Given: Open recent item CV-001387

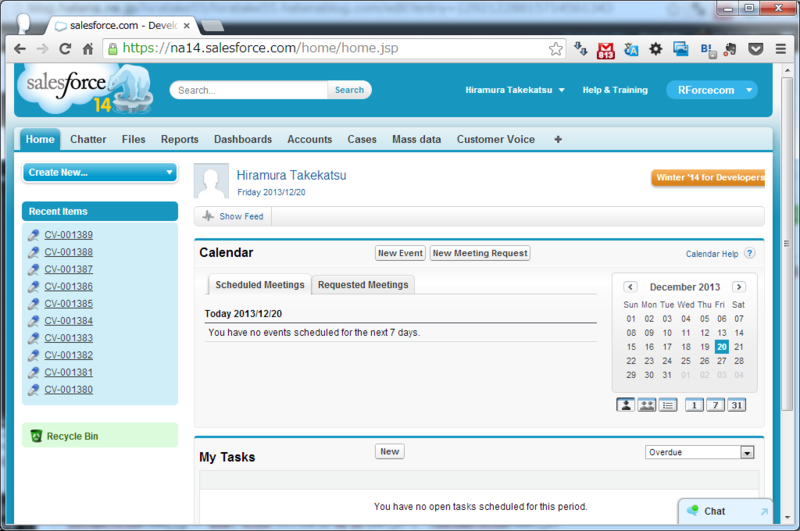Looking at the screenshot, I should (68, 269).
